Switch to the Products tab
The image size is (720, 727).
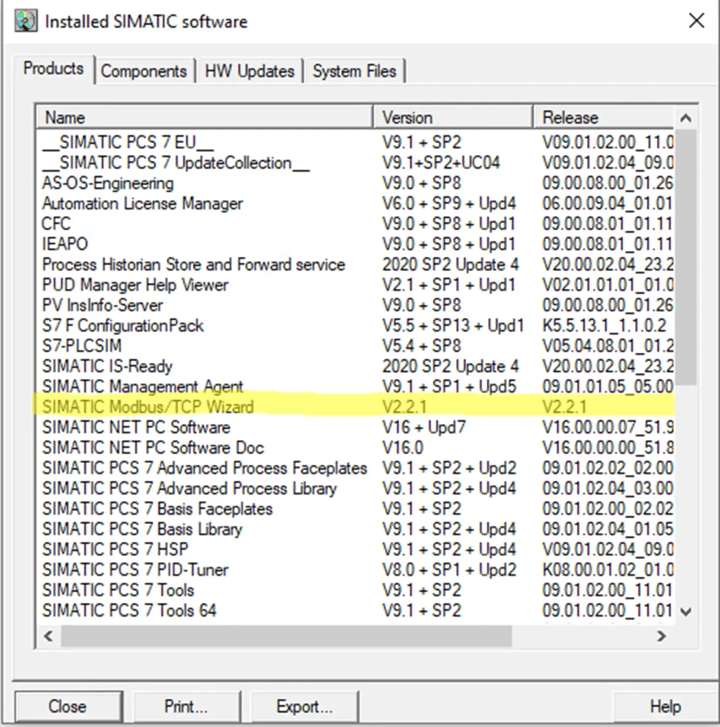pos(54,69)
